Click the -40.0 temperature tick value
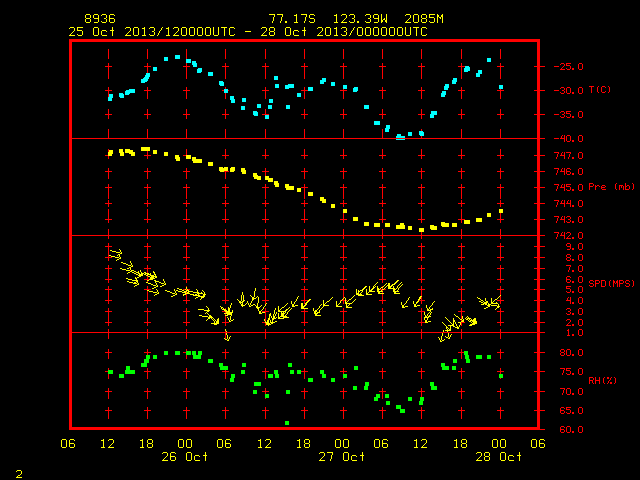The height and width of the screenshot is (480, 640). pyautogui.click(x=568, y=139)
